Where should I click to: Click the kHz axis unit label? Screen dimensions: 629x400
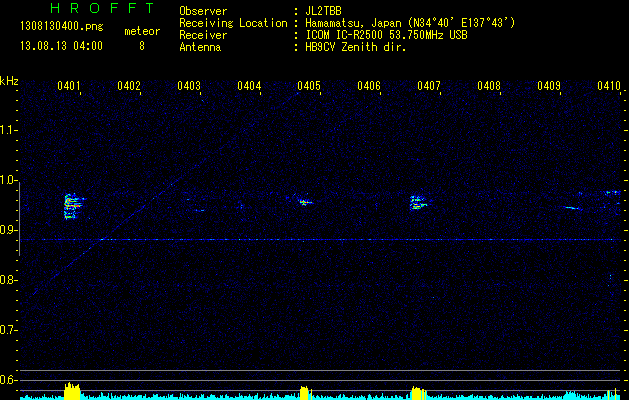click(x=9, y=81)
